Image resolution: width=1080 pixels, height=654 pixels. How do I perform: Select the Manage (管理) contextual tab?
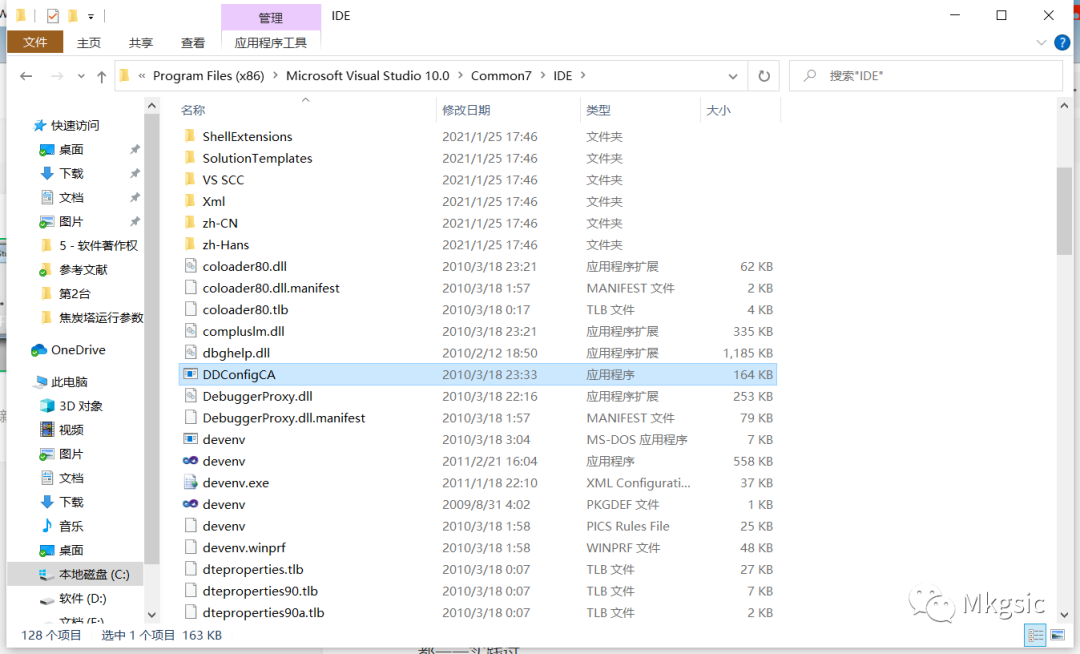tap(271, 17)
